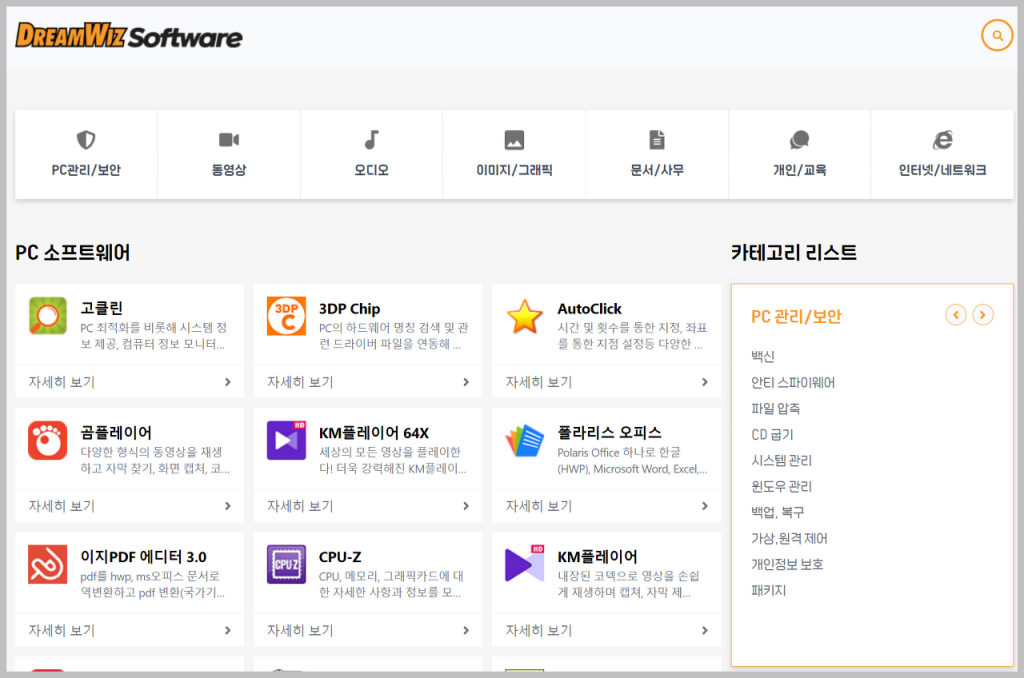Select 패키지 in category list
This screenshot has height=678, width=1024.
[769, 590]
